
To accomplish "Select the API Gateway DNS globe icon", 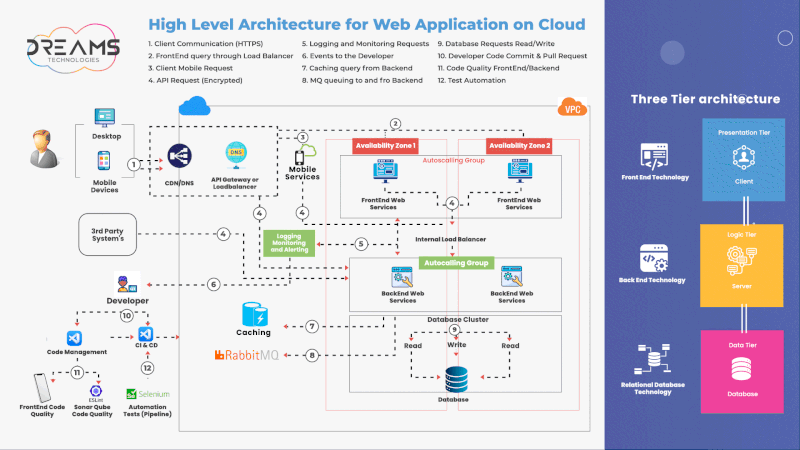I will (x=236, y=153).
